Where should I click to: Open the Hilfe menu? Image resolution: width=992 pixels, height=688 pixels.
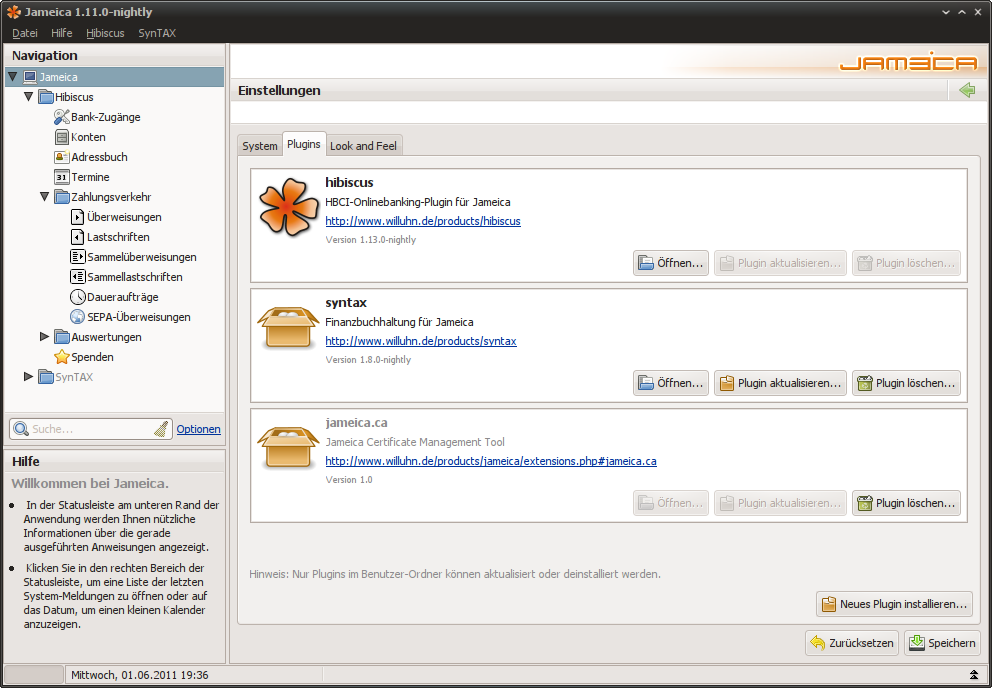(x=61, y=33)
